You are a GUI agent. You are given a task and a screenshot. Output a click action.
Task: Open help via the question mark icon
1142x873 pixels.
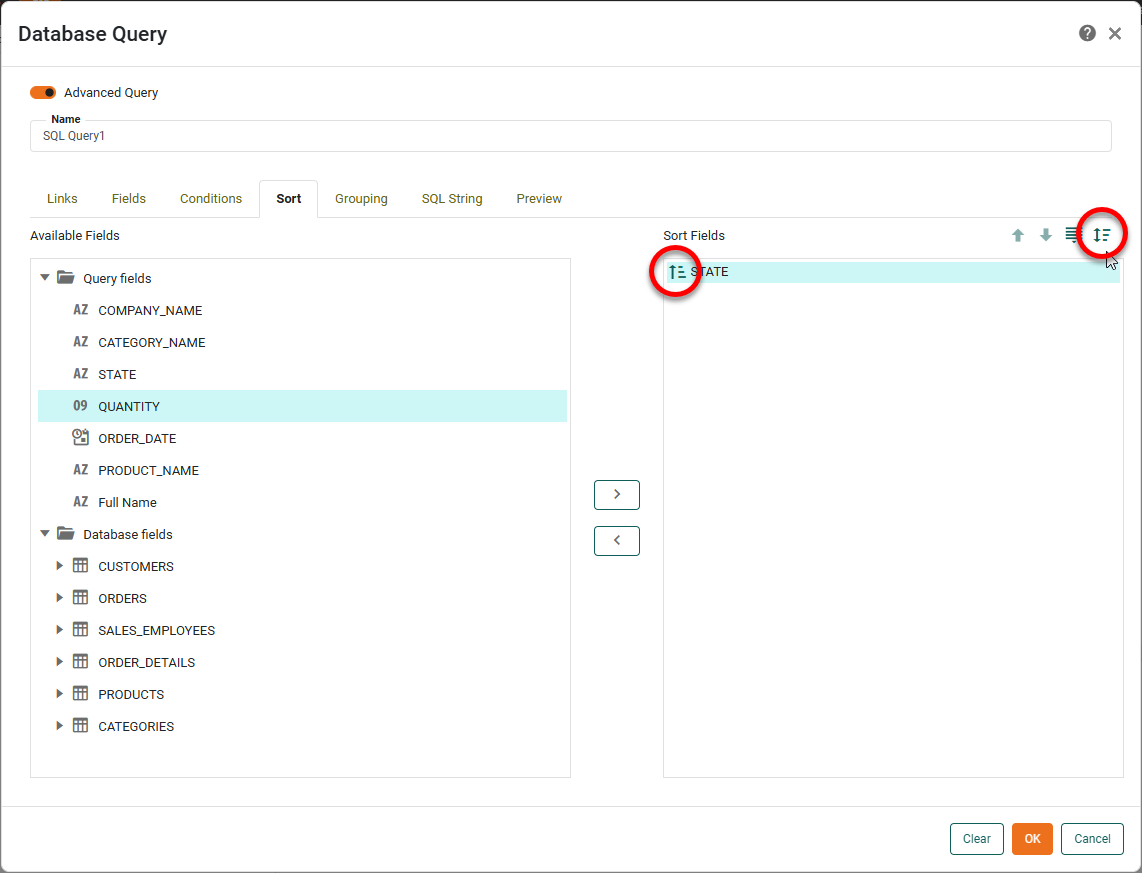tap(1087, 33)
